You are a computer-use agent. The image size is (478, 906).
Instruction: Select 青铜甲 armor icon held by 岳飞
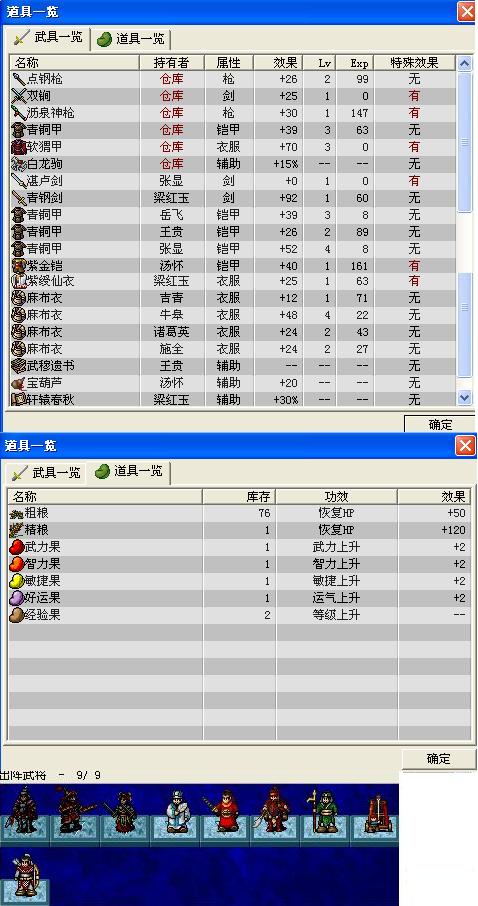[18, 214]
